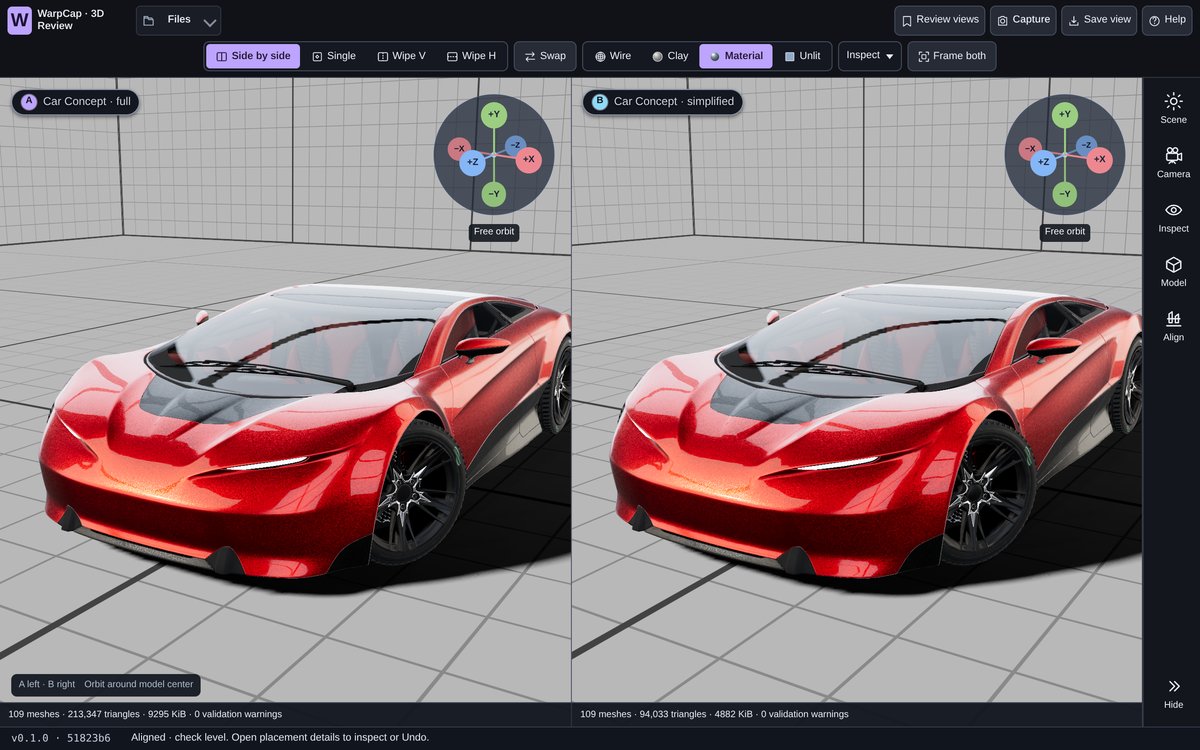The image size is (1200, 750).
Task: Open the Camera panel in the sidebar
Action: tap(1173, 163)
